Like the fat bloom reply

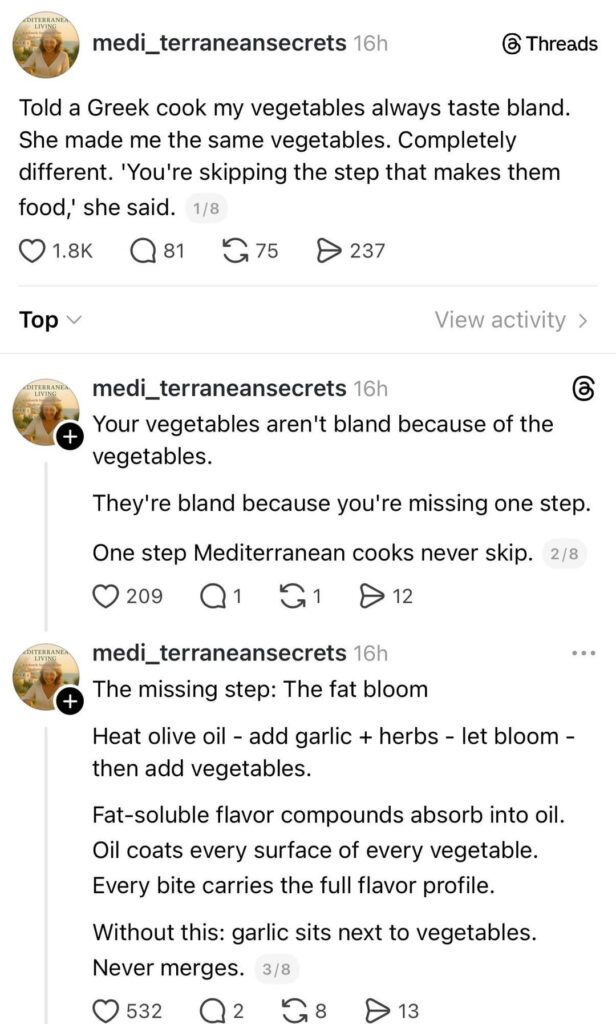point(107,1012)
